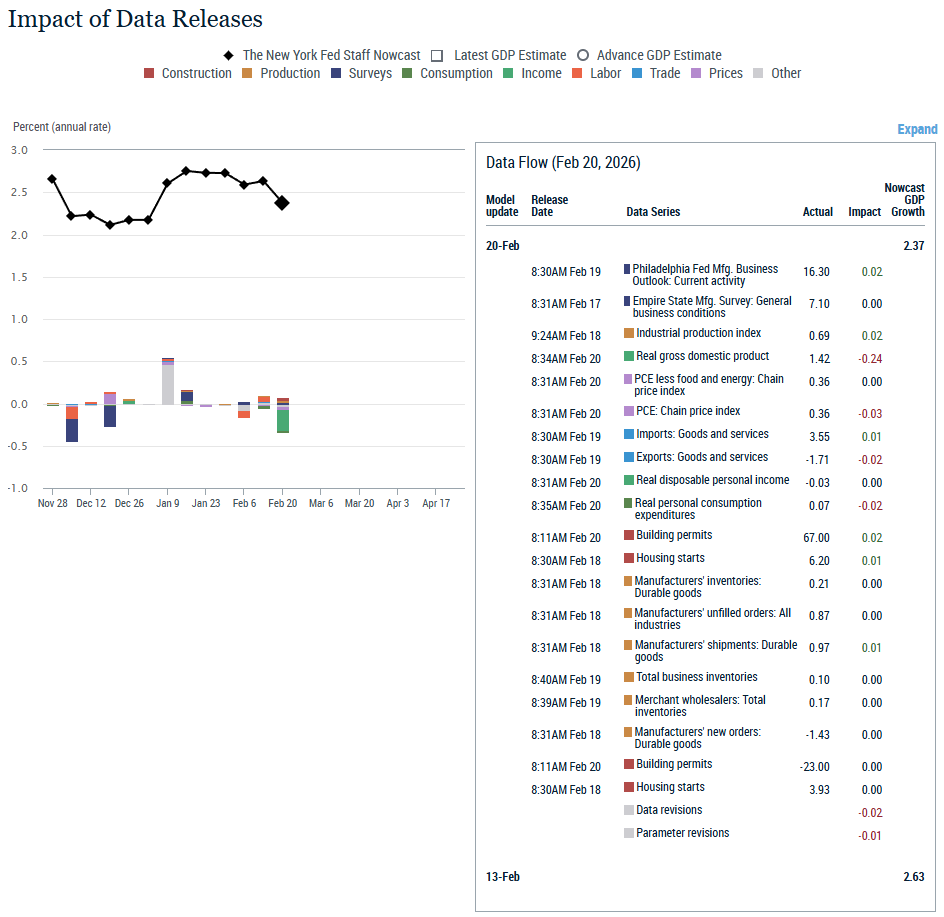Expand the 13-Feb model update row
This screenshot has height=917, width=944.
(503, 877)
